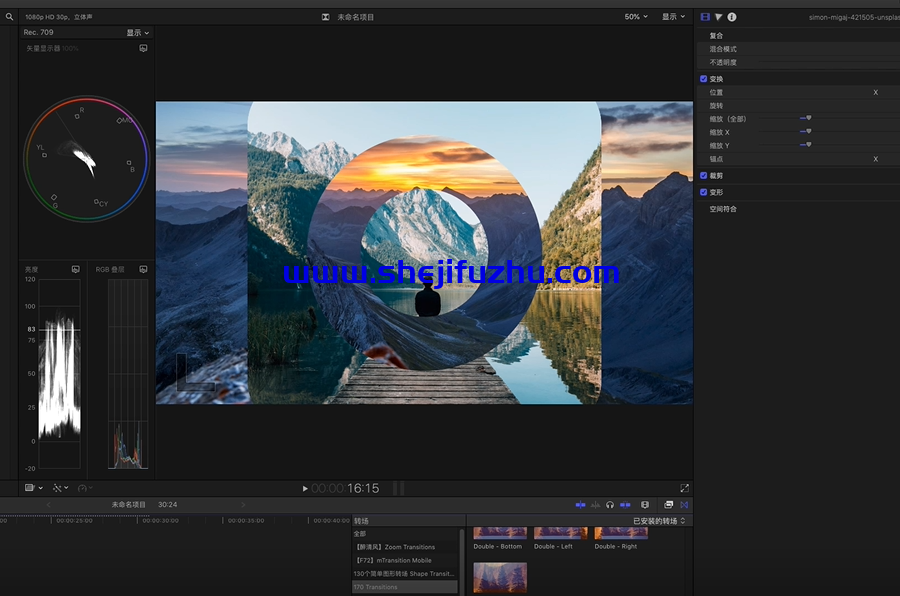Click the search magnifier icon
This screenshot has width=900, height=596.
(x=9, y=17)
